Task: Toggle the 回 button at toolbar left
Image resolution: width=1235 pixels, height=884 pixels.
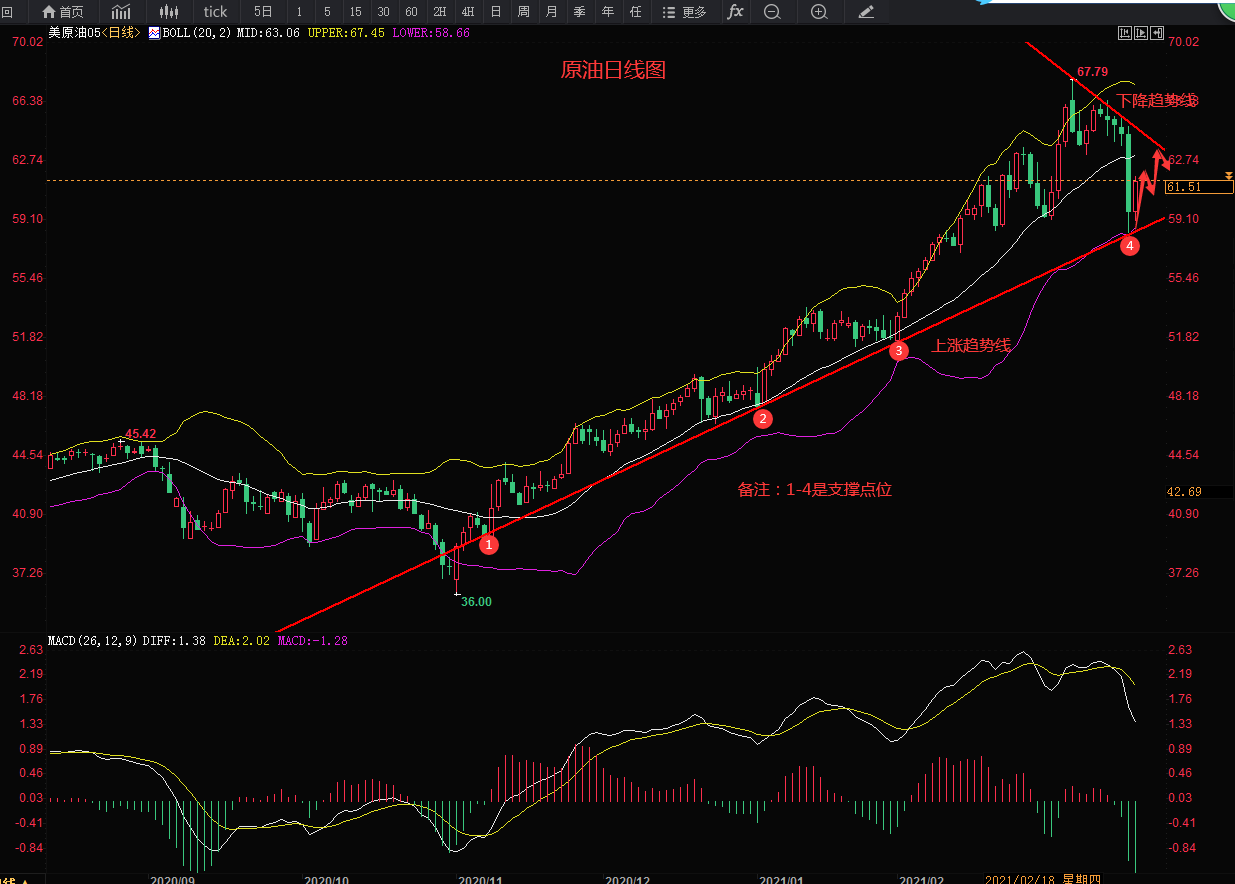Action: click(7, 12)
